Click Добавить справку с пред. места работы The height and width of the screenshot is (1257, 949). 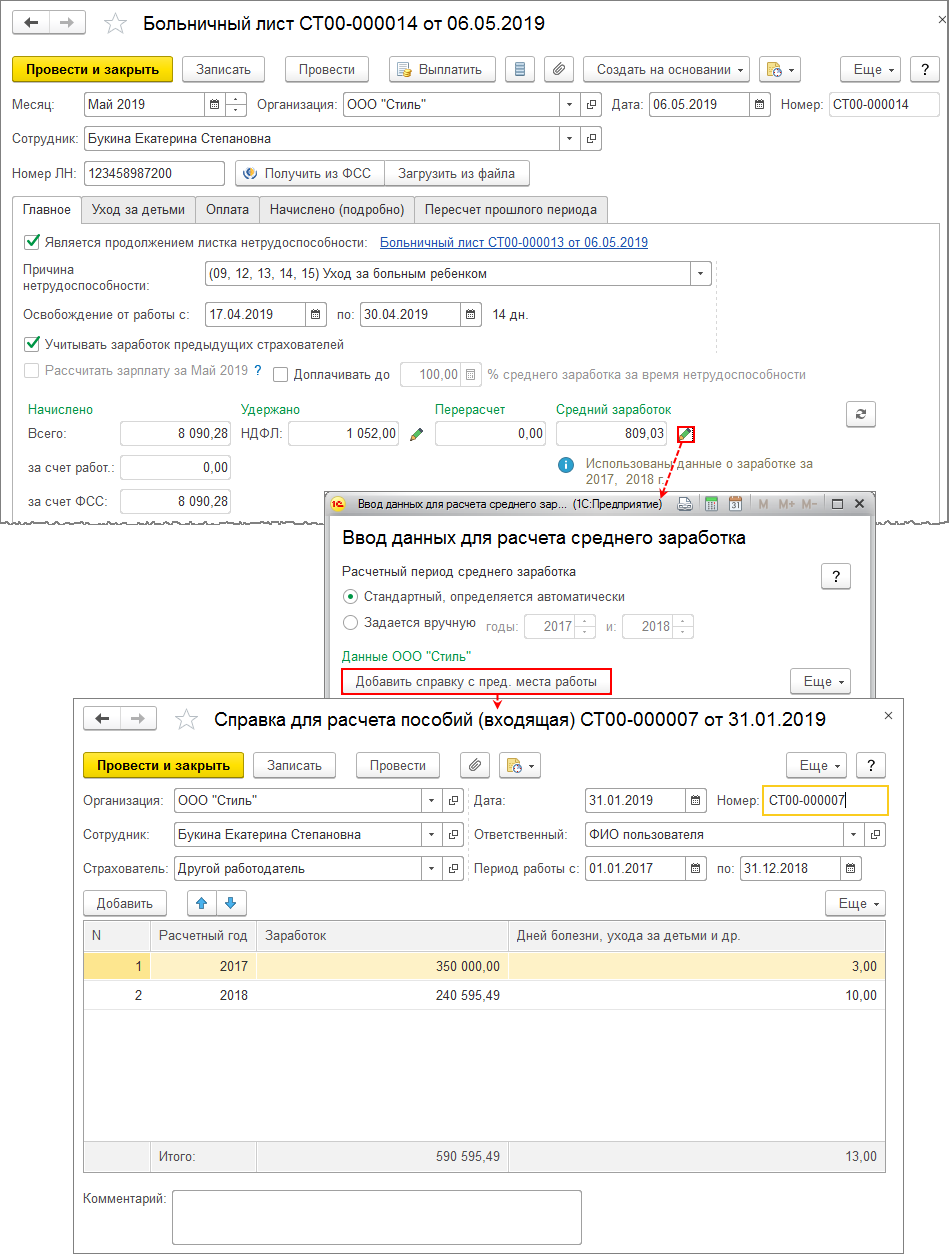[476, 682]
